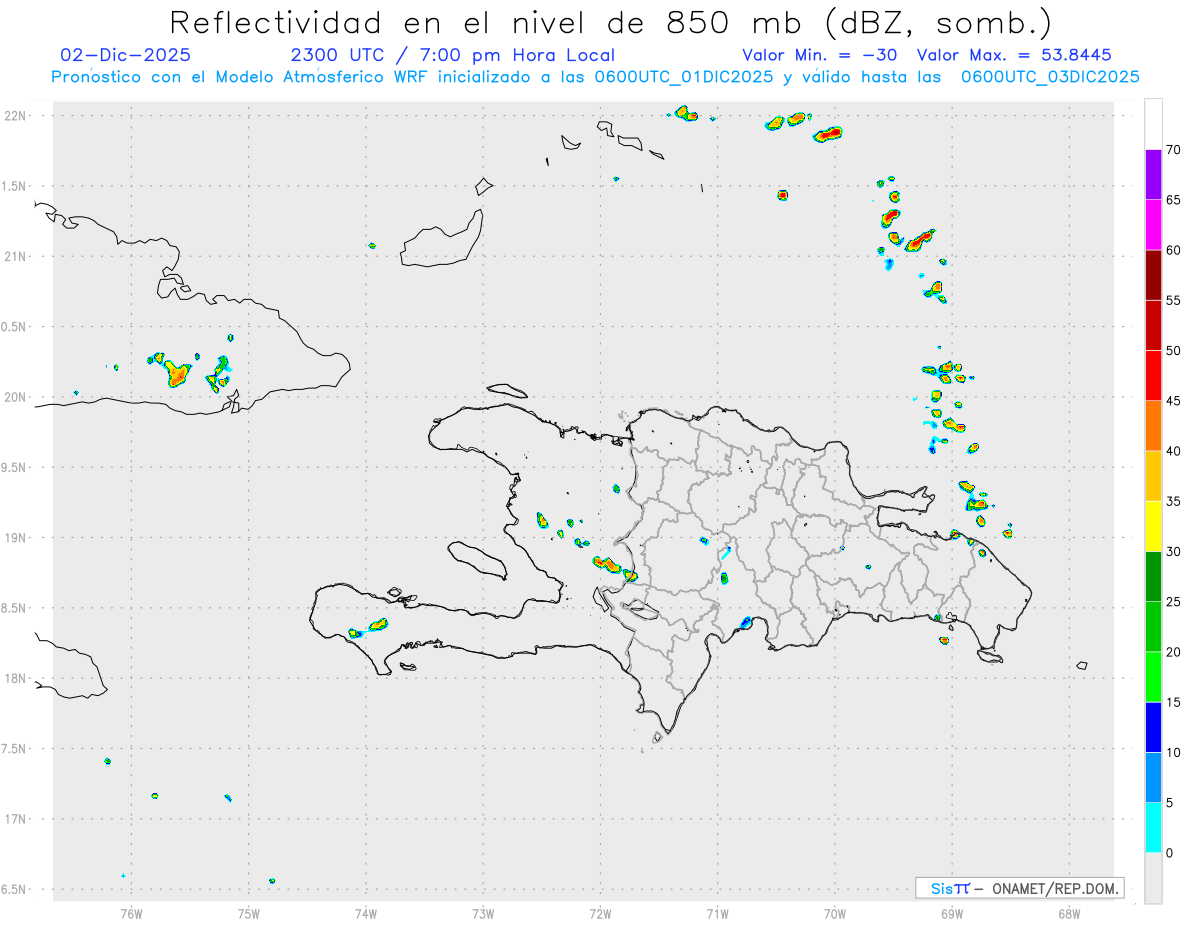Pick the light blue 5–10 dBZ color segment

pyautogui.click(x=1153, y=778)
